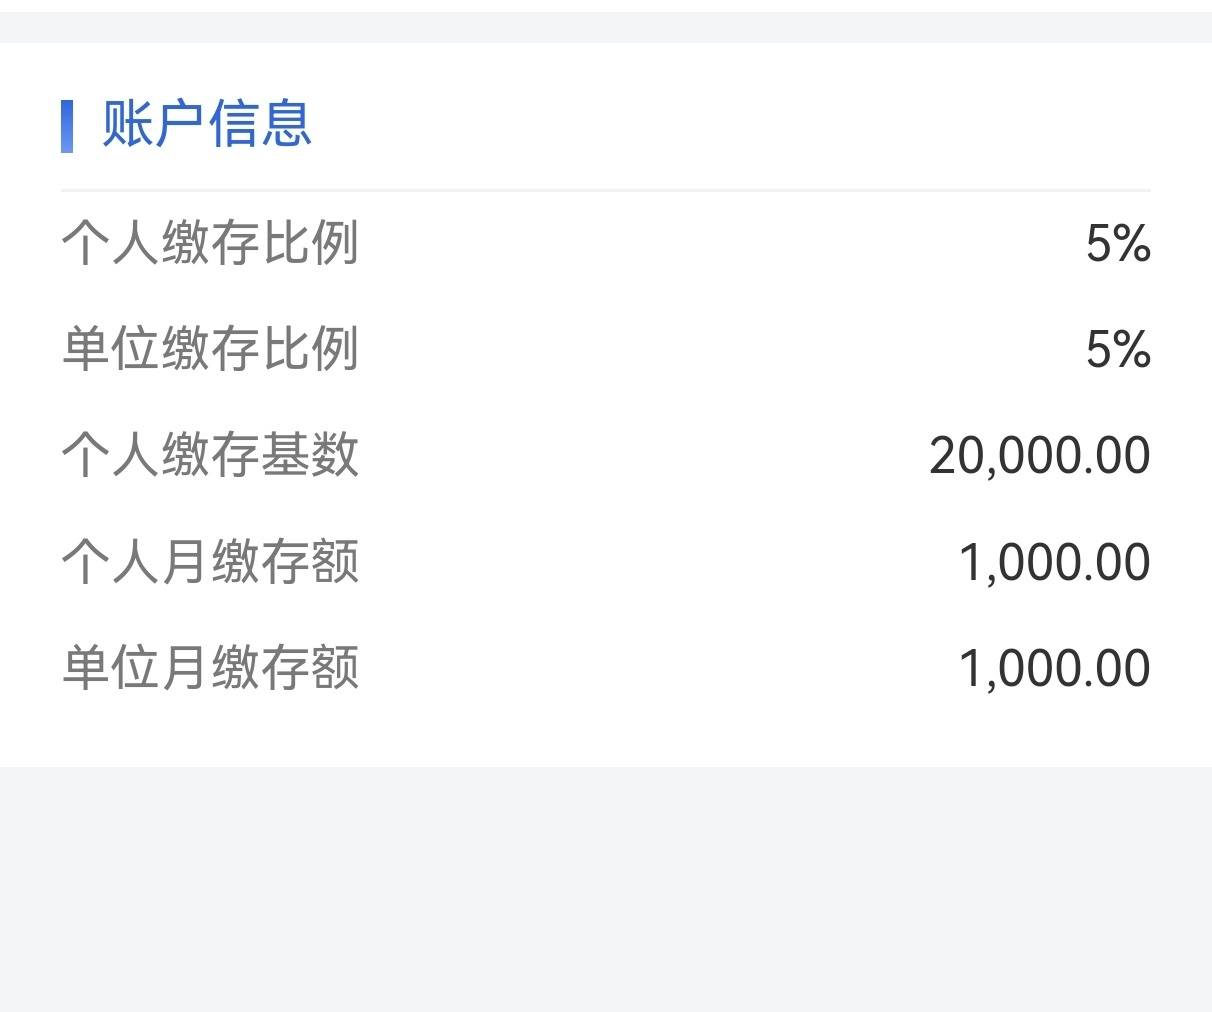Select the 1,000.00 value for 个人月缴存额
The width and height of the screenshot is (1212, 1012).
point(1055,562)
